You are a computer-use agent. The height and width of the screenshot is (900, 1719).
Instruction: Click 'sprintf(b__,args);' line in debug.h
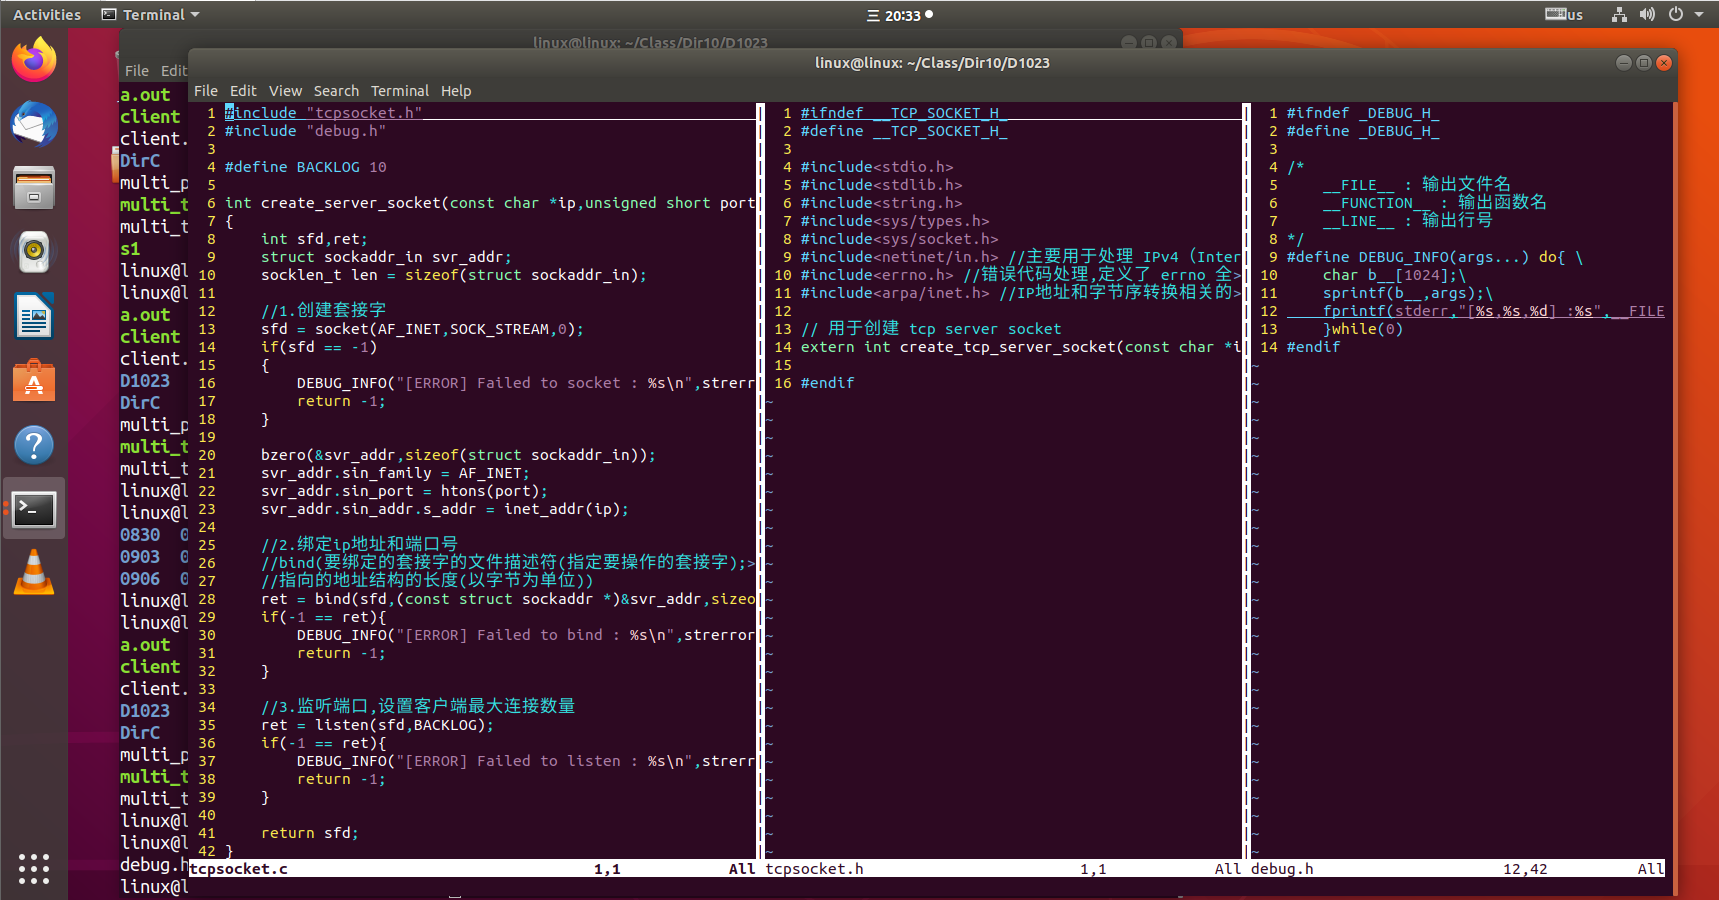tap(1407, 293)
